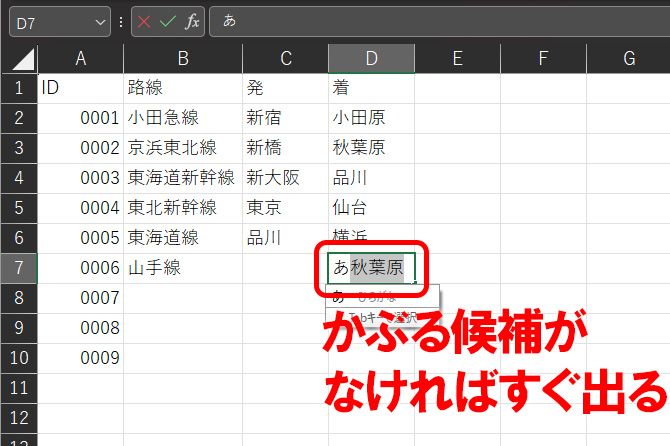Click the Name Box showing D7
This screenshot has height=446, width=670.
pyautogui.click(x=60, y=22)
